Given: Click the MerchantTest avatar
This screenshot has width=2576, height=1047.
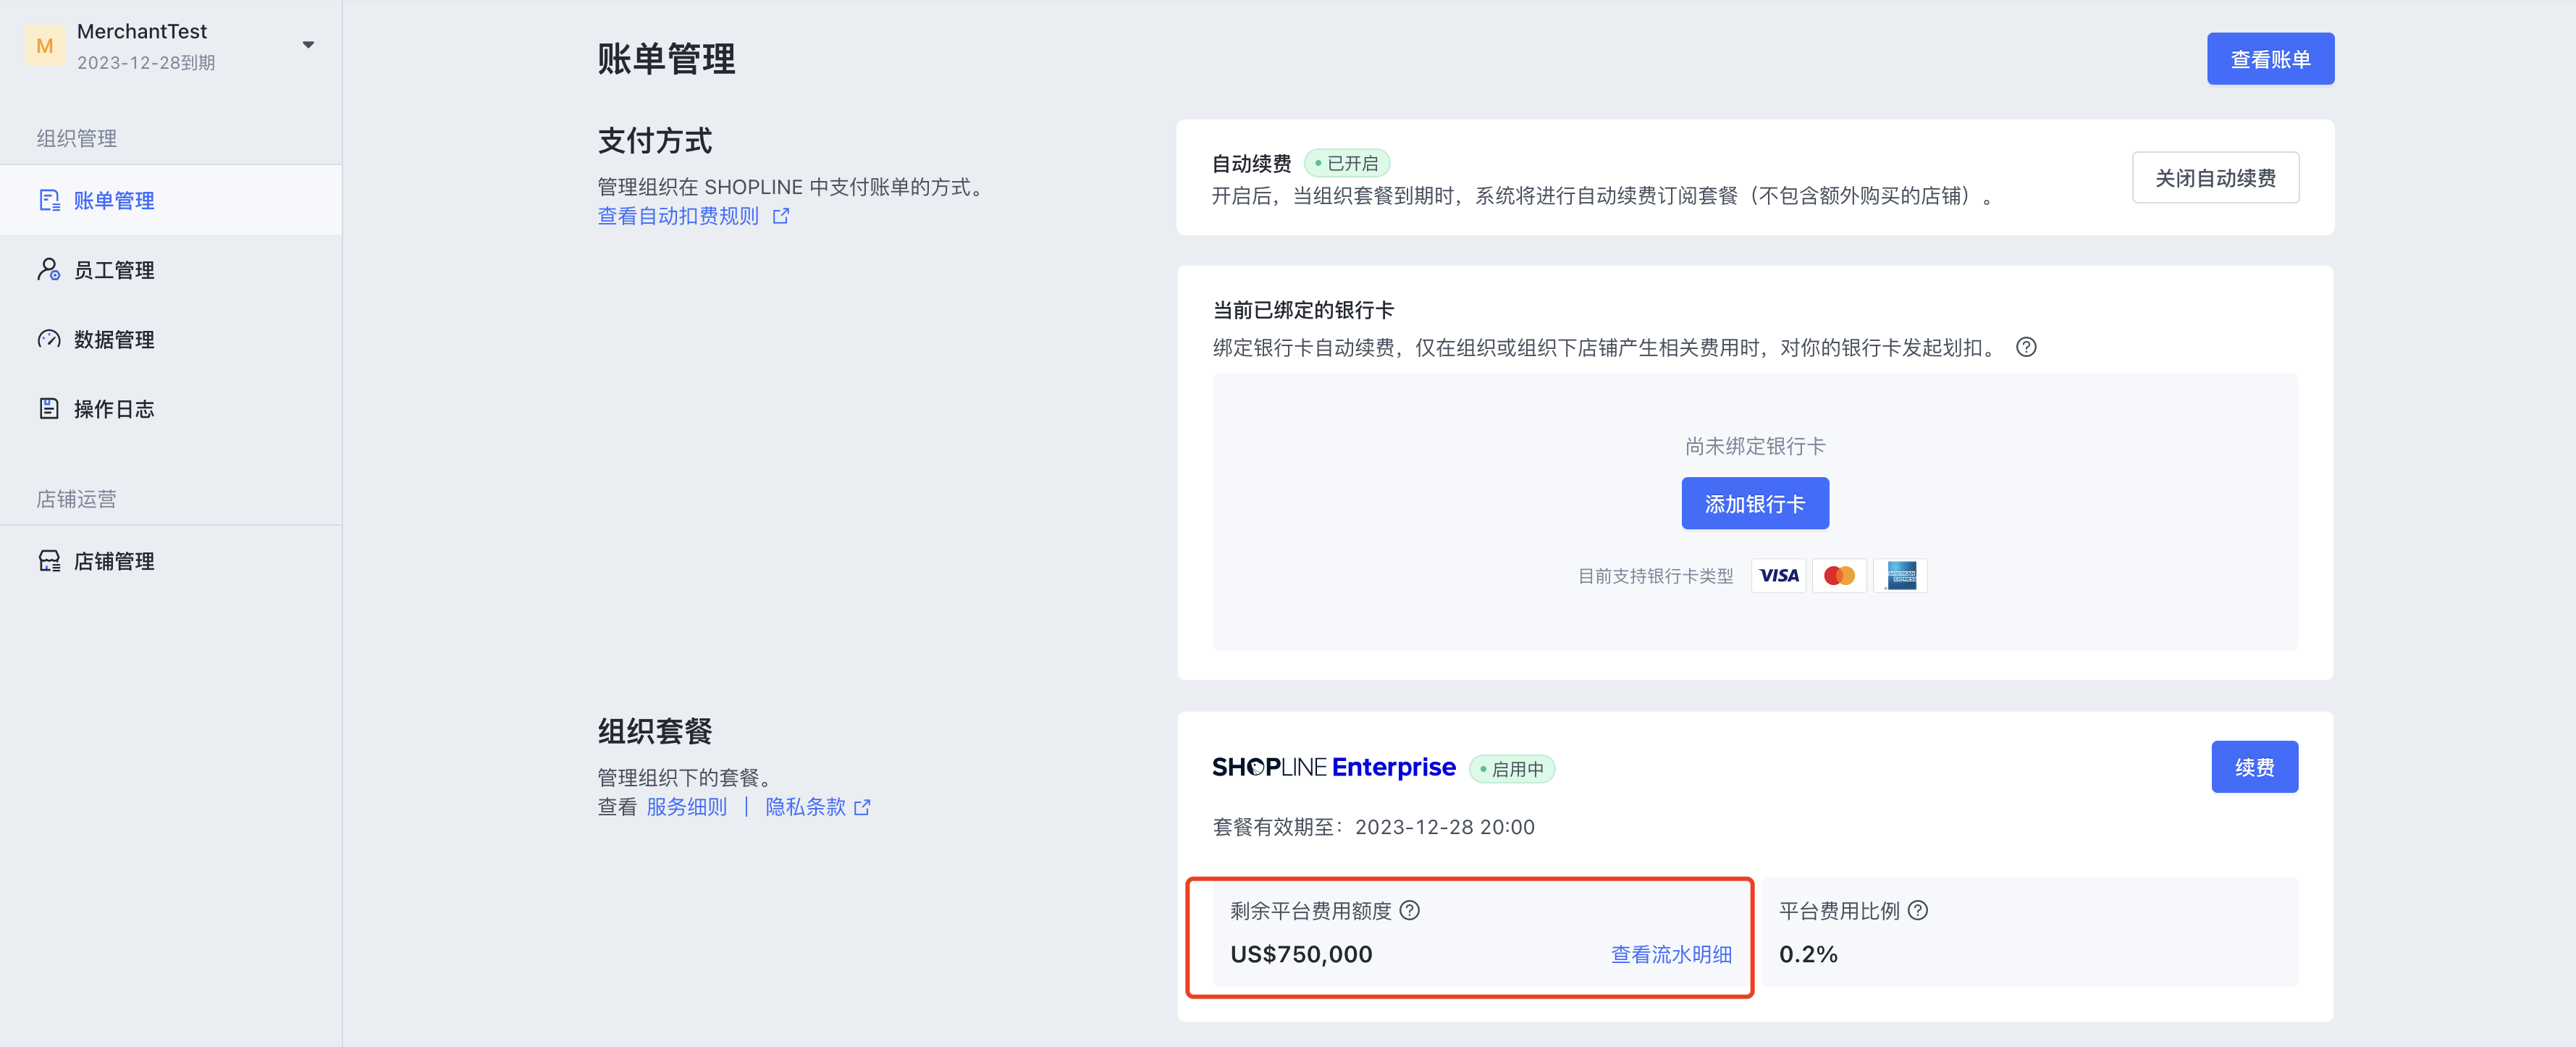Looking at the screenshot, I should pyautogui.click(x=44, y=45).
